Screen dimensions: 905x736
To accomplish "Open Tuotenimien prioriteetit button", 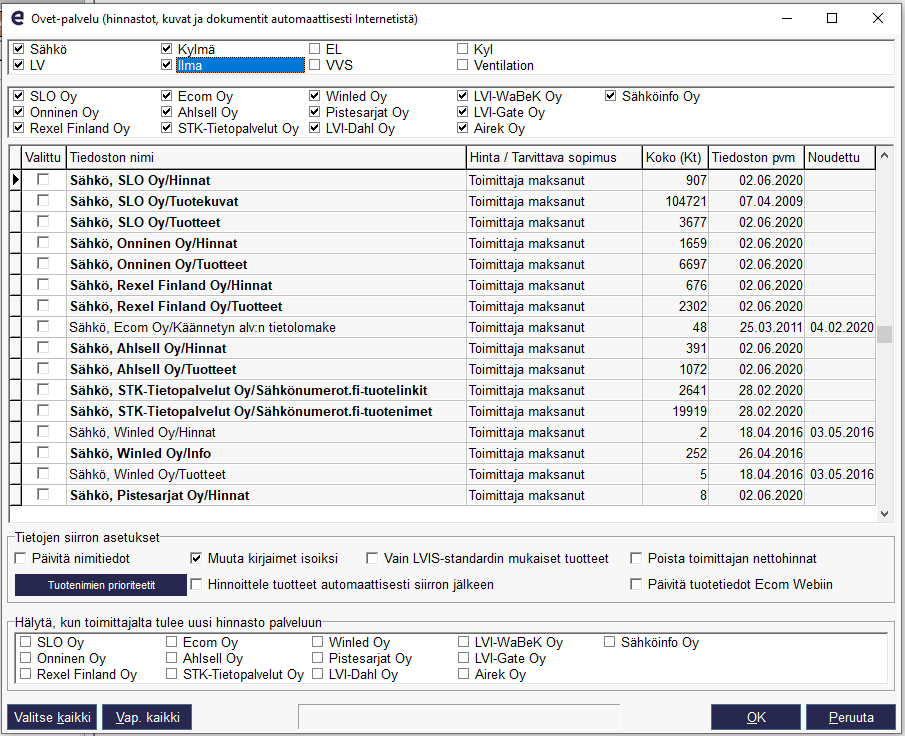I will click(x=101, y=585).
